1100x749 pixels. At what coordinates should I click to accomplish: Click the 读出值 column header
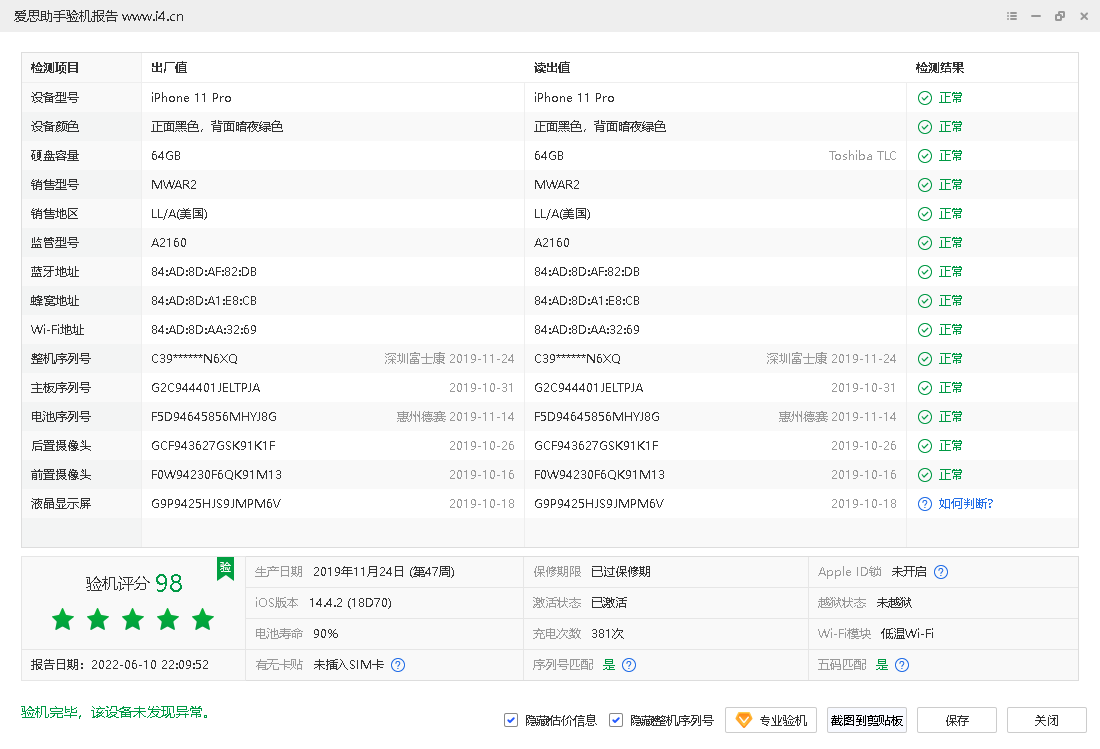(552, 68)
